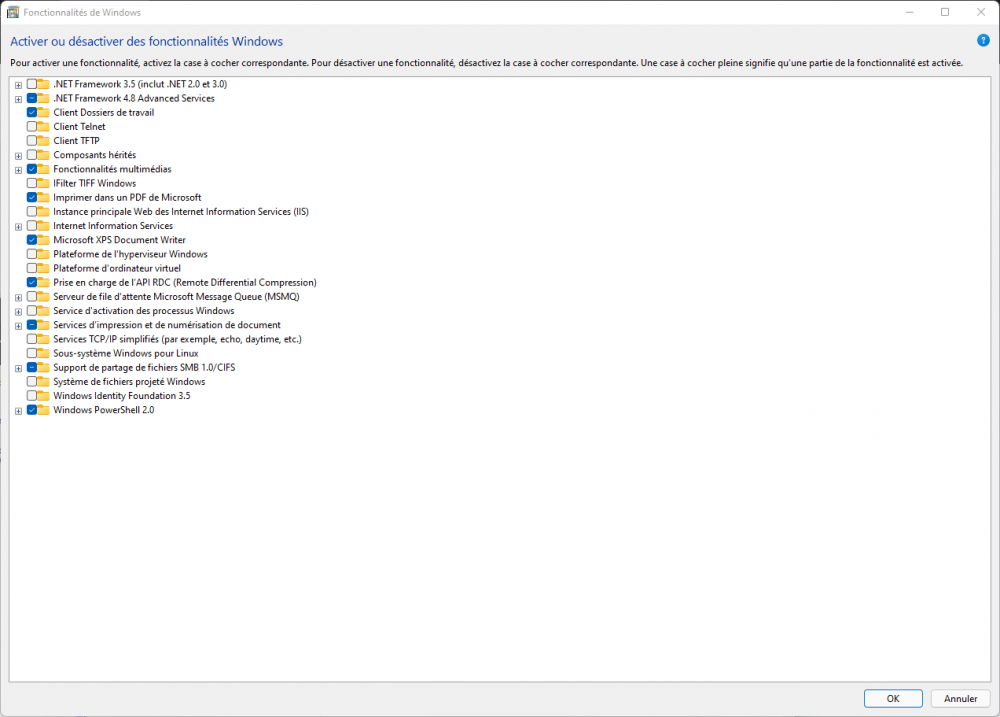This screenshot has width=1000, height=717.
Task: Click the folder icon next to Windows PowerShell 2.0
Action: pyautogui.click(x=44, y=410)
